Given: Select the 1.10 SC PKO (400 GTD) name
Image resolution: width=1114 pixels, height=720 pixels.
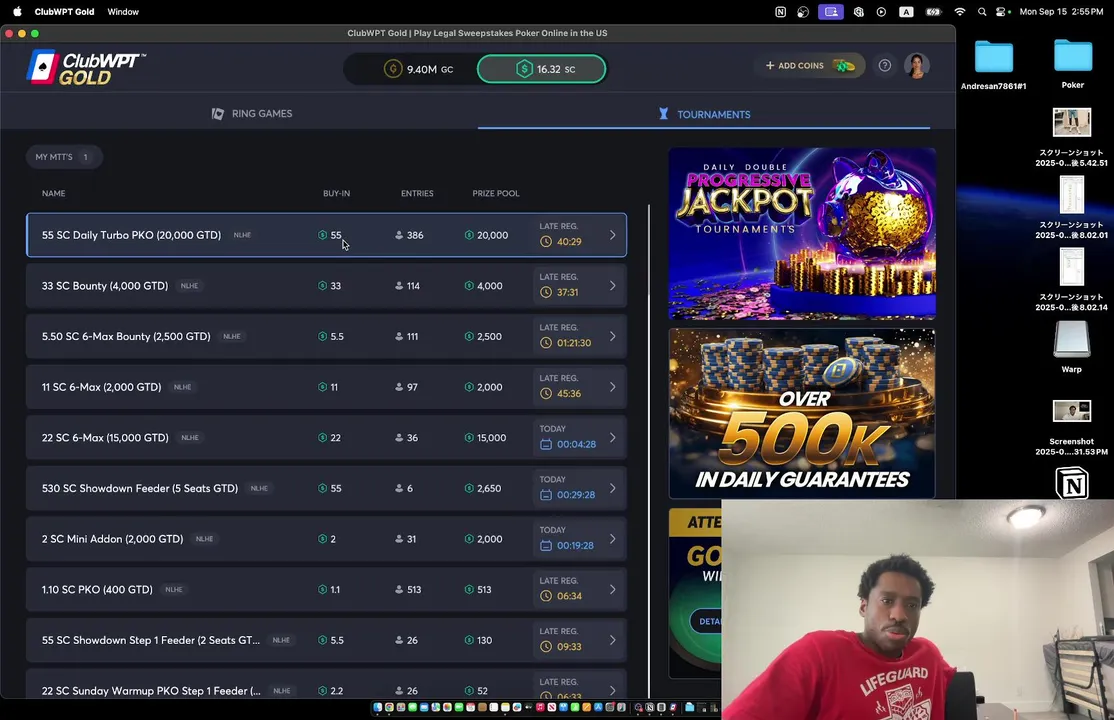Looking at the screenshot, I should (97, 589).
